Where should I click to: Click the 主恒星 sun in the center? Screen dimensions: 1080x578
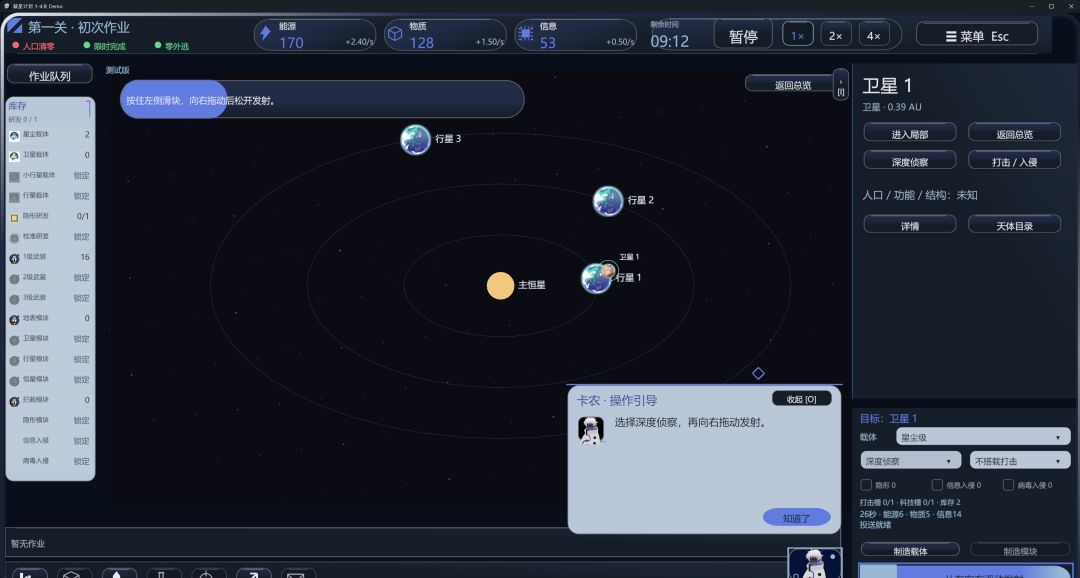click(x=501, y=286)
